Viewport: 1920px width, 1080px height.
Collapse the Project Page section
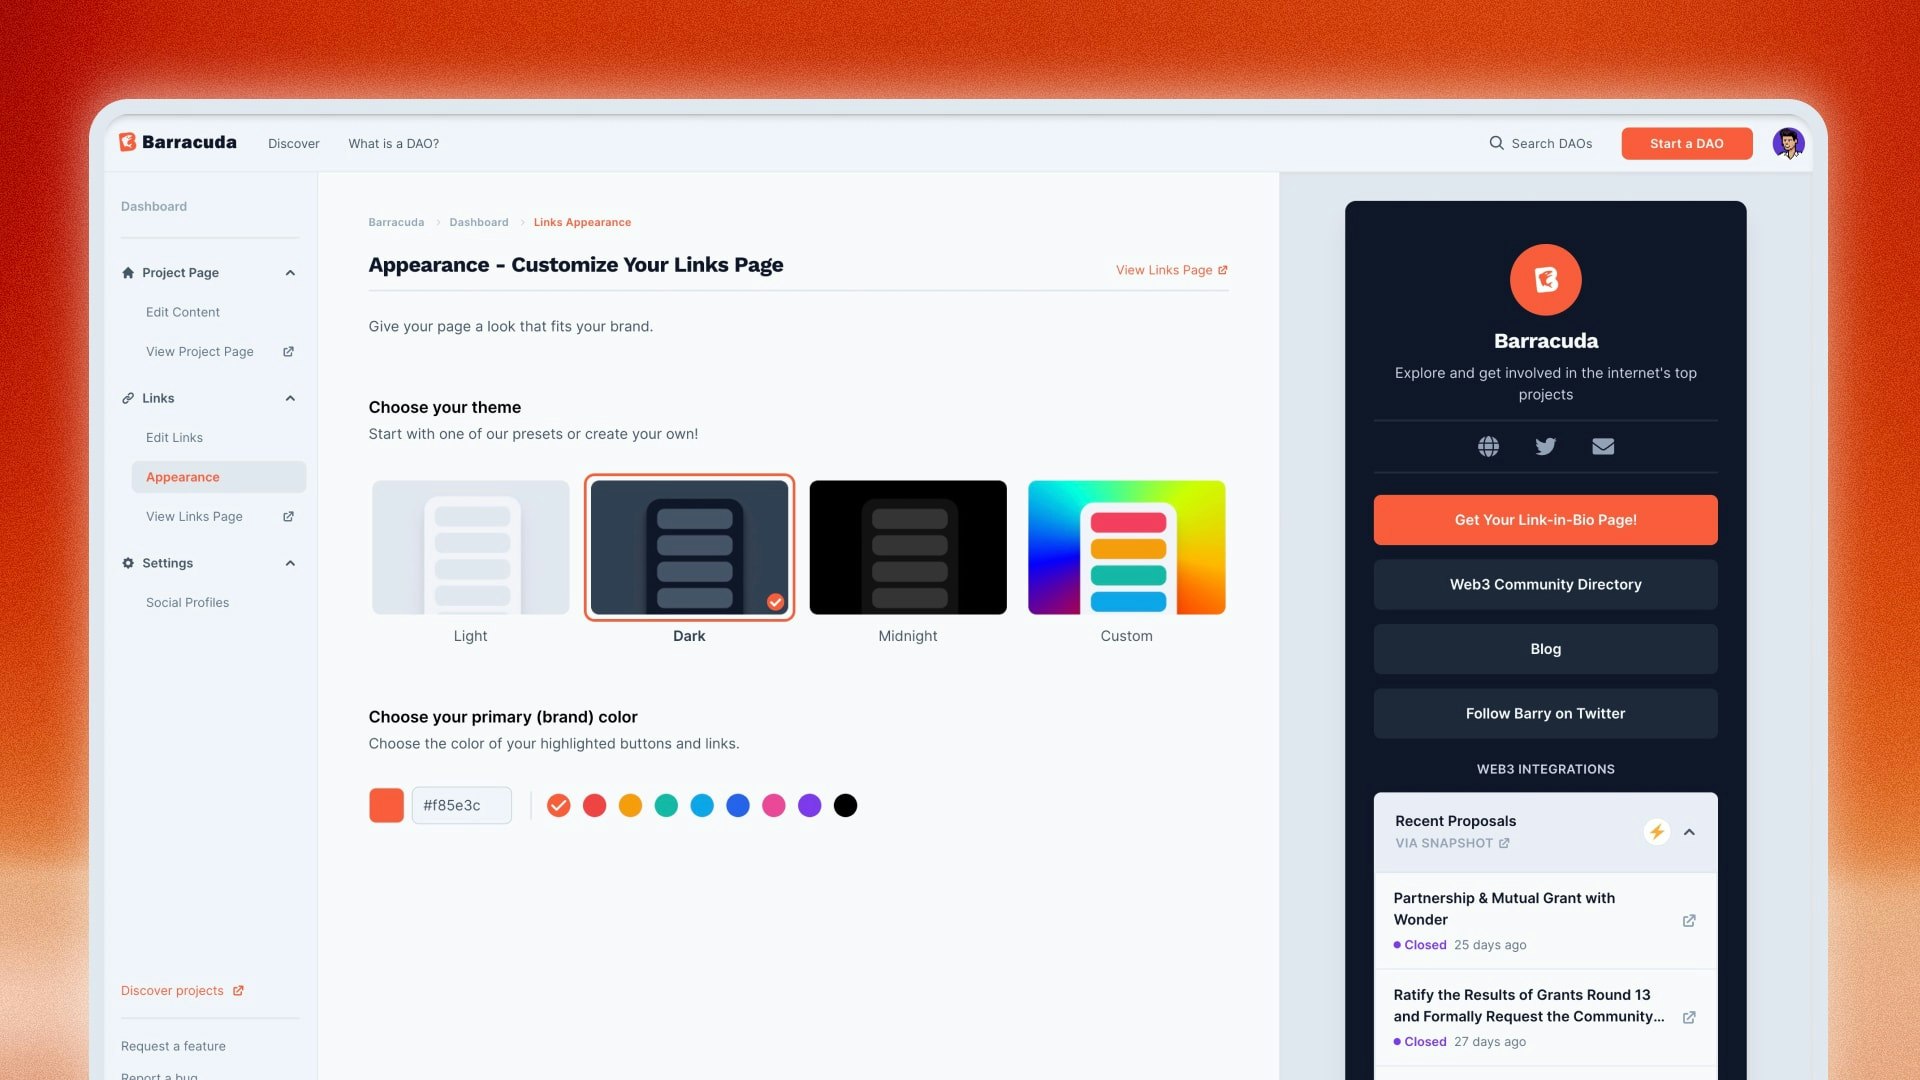tap(290, 272)
